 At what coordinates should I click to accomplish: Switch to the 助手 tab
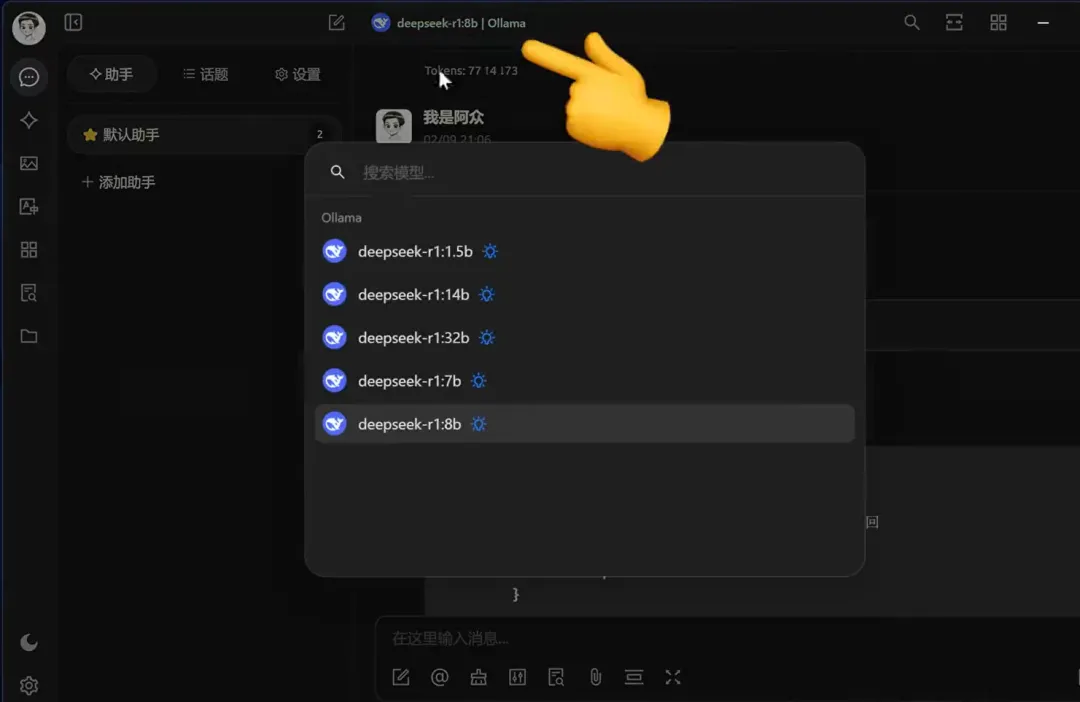tap(112, 74)
